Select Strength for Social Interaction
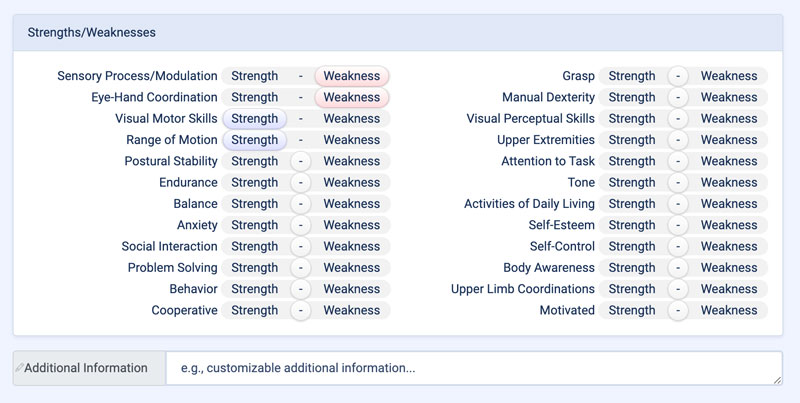This screenshot has width=800, height=403. [255, 246]
